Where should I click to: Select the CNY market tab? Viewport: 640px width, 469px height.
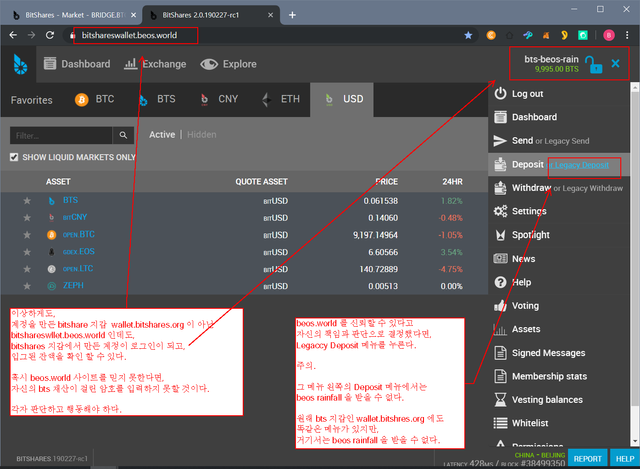pos(219,99)
